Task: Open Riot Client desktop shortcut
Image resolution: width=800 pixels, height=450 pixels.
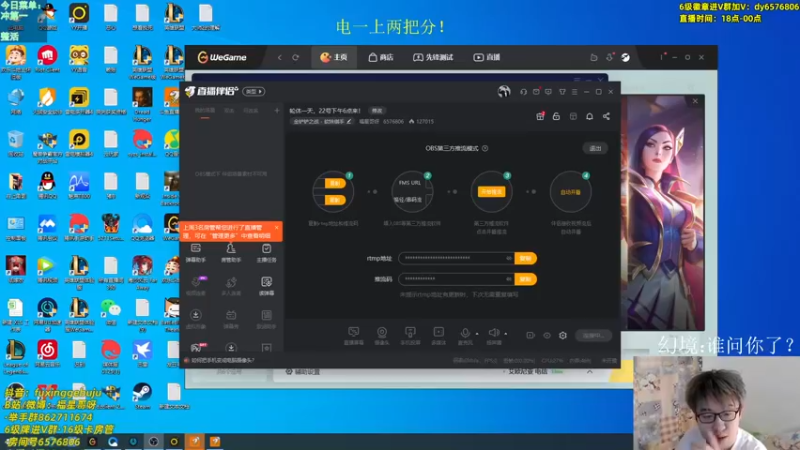Action: coord(47,59)
